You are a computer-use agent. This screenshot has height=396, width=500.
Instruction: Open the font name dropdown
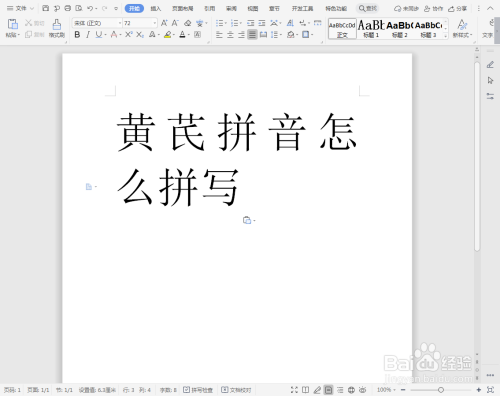tap(120, 23)
